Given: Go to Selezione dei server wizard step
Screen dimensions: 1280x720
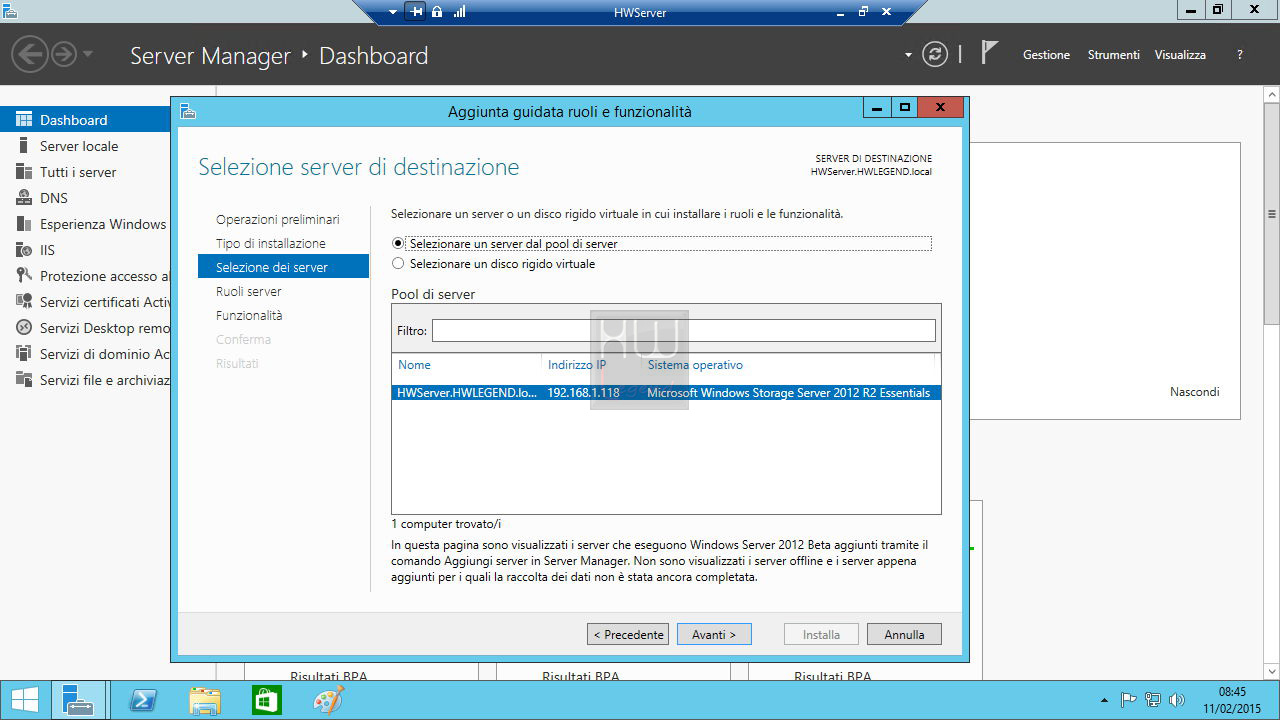Looking at the screenshot, I should point(284,267).
